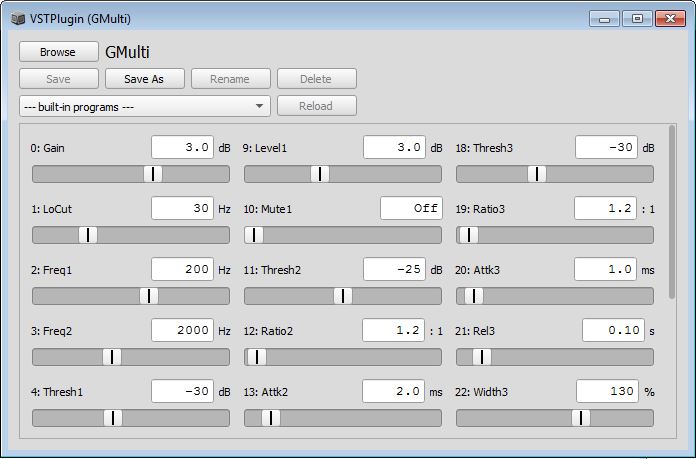The width and height of the screenshot is (696, 459).
Task: Click the Gain slider handle
Action: point(152,174)
